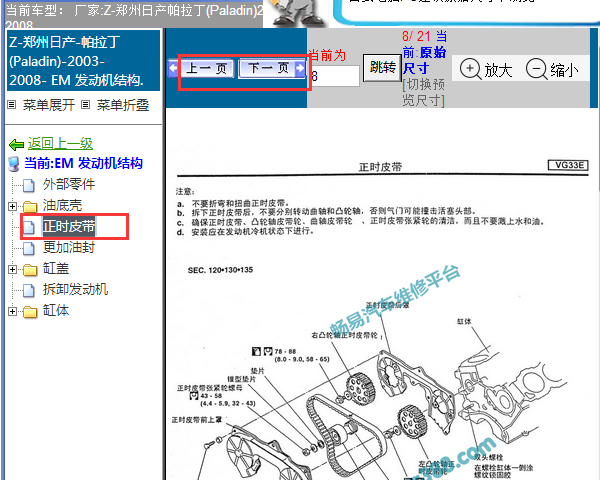
Task: Click the 更加油封 document icon
Action: (x=29, y=248)
